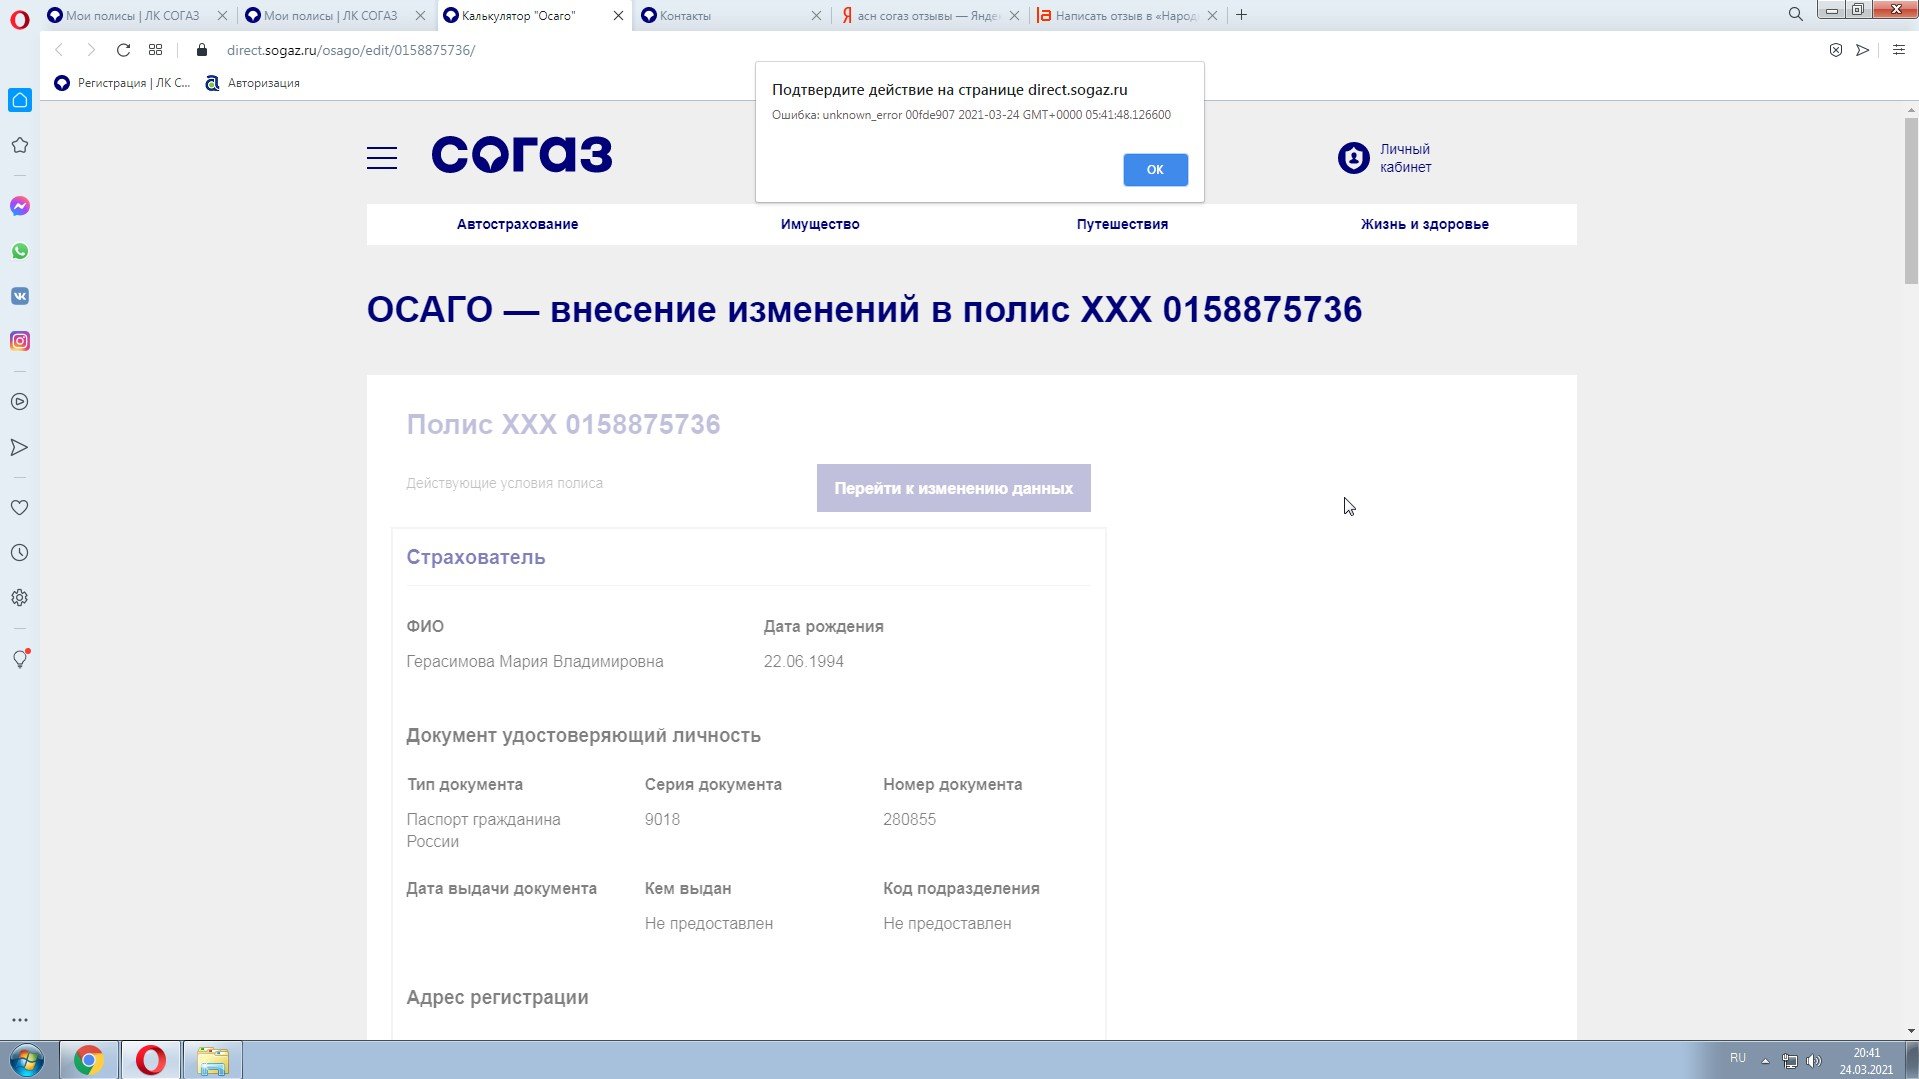Screen dimensions: 1919x1079
Task: Click the Страхователь section heading
Action: tap(476, 558)
